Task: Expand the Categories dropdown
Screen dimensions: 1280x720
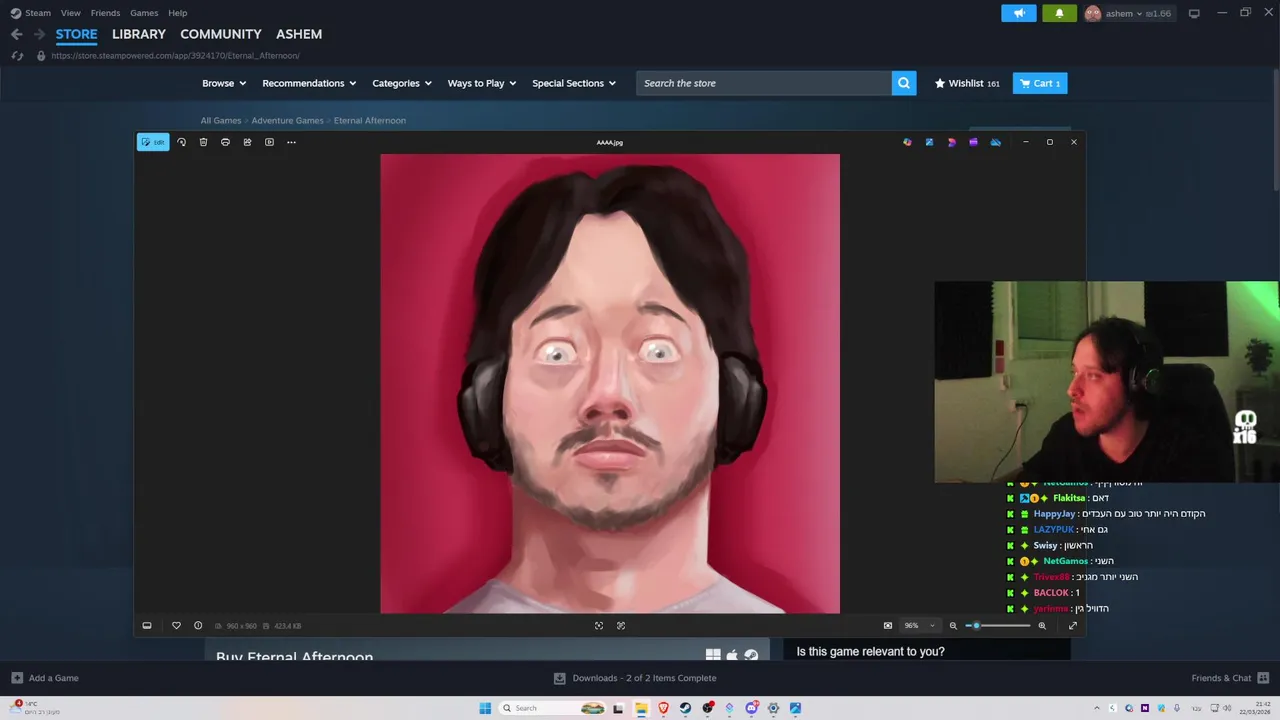Action: 402,83
